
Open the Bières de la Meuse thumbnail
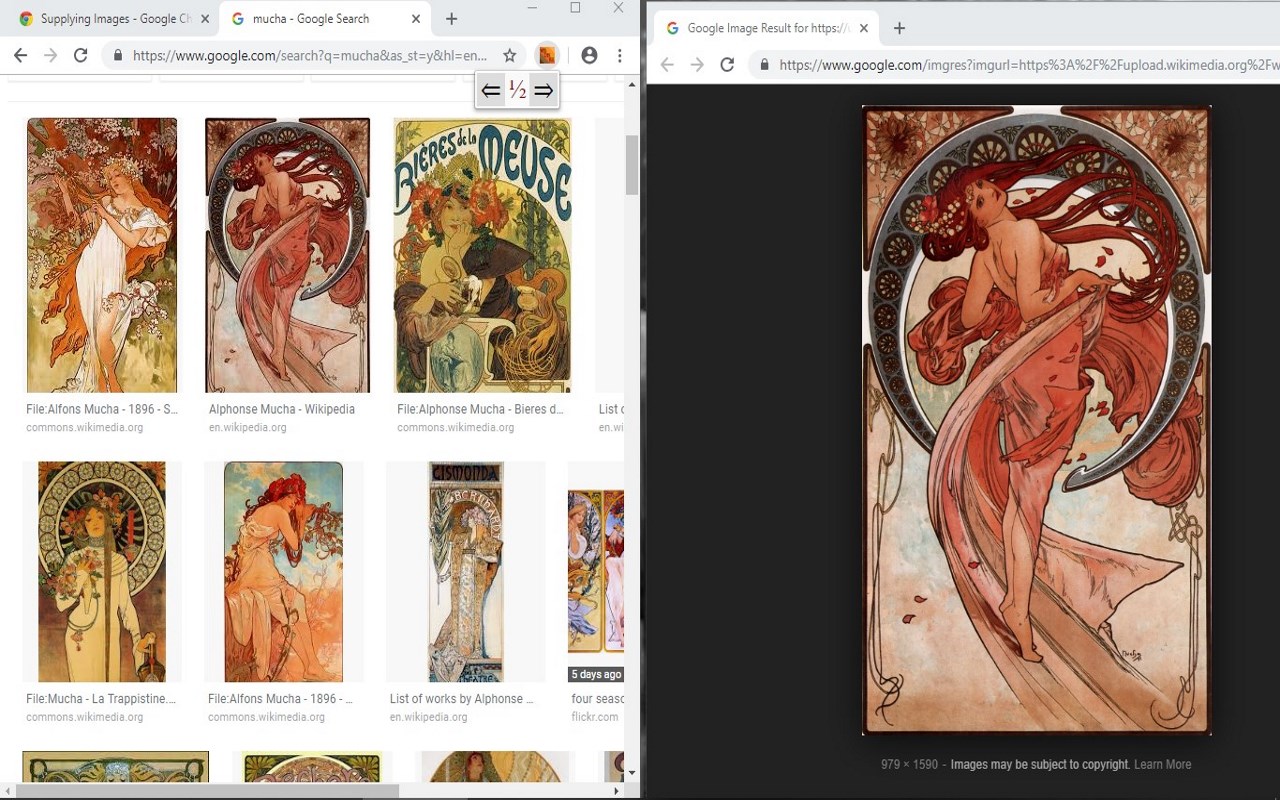483,255
